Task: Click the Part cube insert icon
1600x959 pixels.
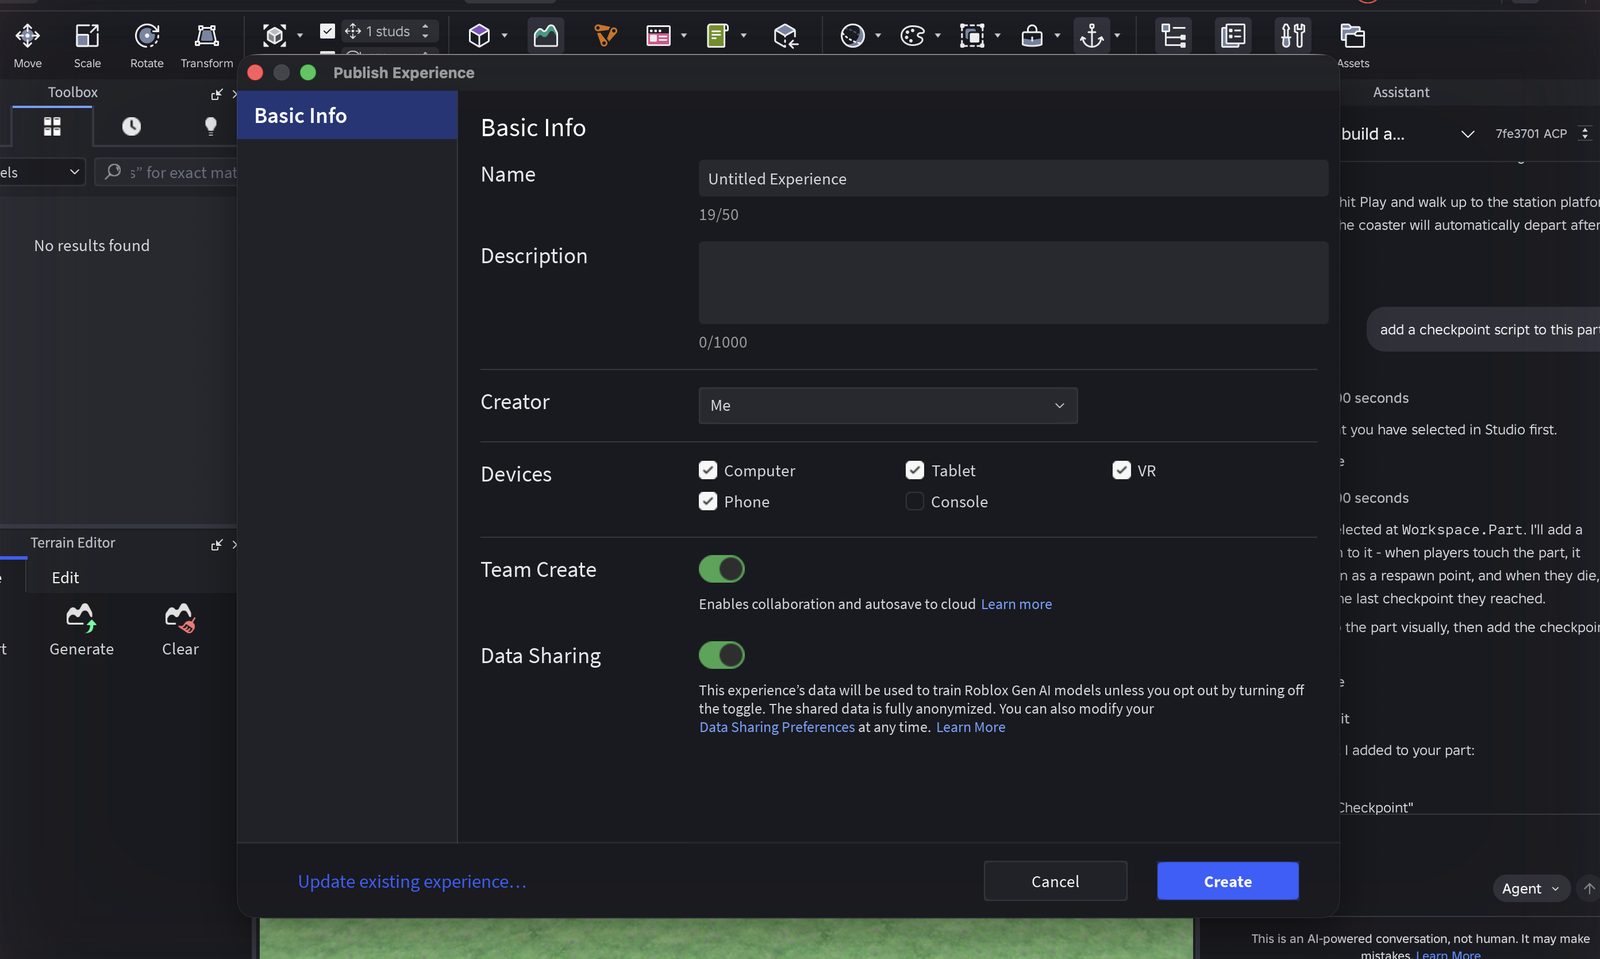Action: [x=479, y=36]
